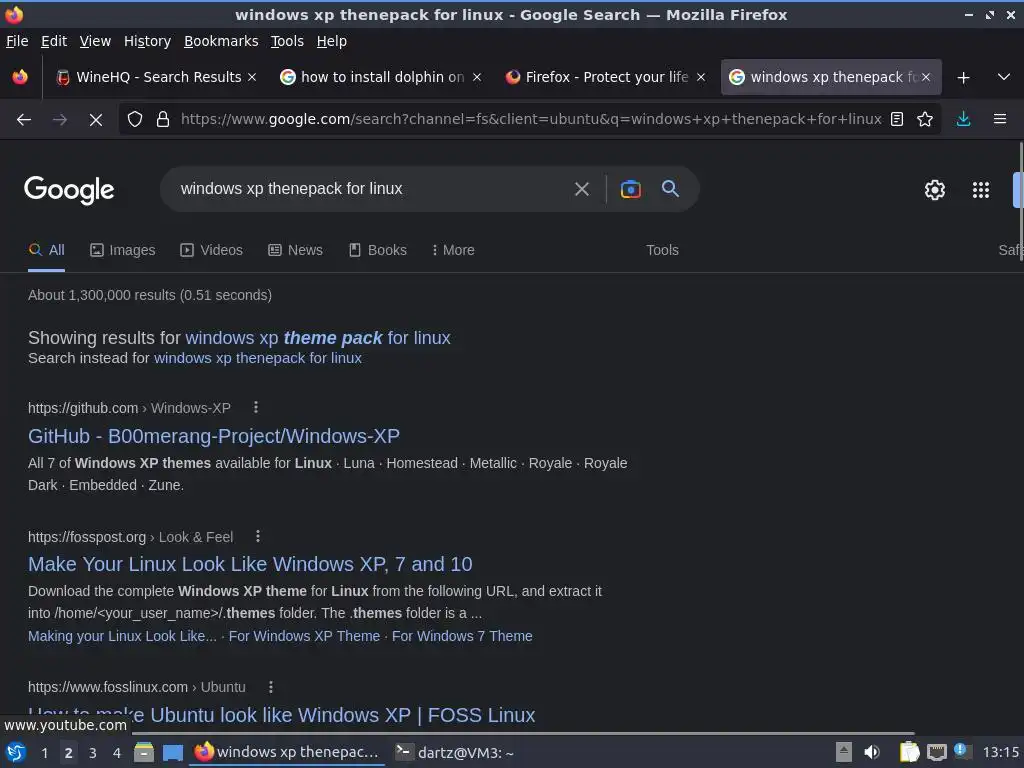
Task: Close the Firefox - Protect your life tab
Action: click(701, 77)
